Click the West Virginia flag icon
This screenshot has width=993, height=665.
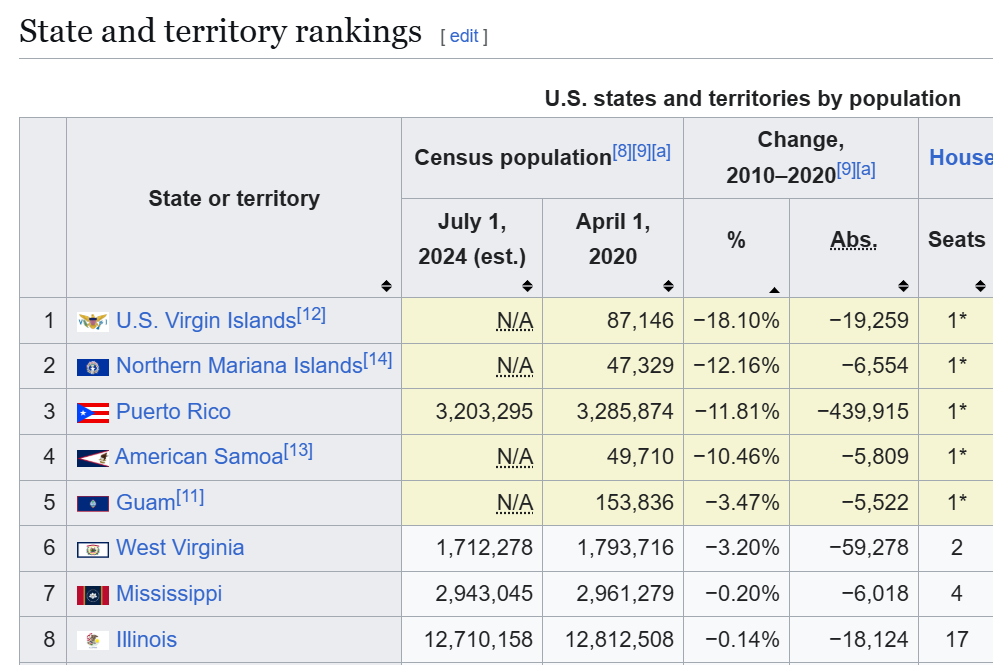(x=93, y=549)
